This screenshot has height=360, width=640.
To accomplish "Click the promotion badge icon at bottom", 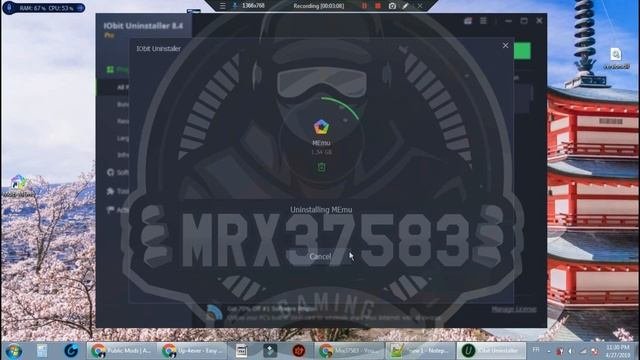I will (214, 313).
